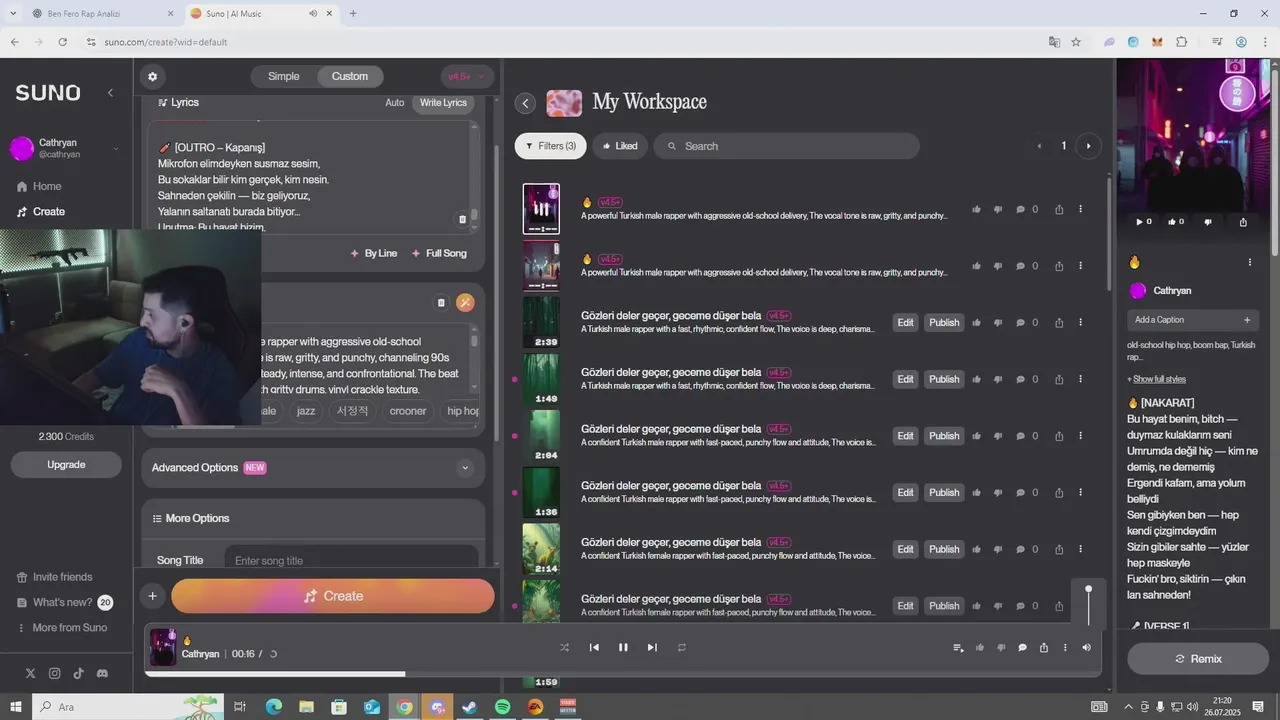Viewport: 1280px width, 720px height.
Task: Open comments on the 1:49 song row
Action: (1020, 379)
